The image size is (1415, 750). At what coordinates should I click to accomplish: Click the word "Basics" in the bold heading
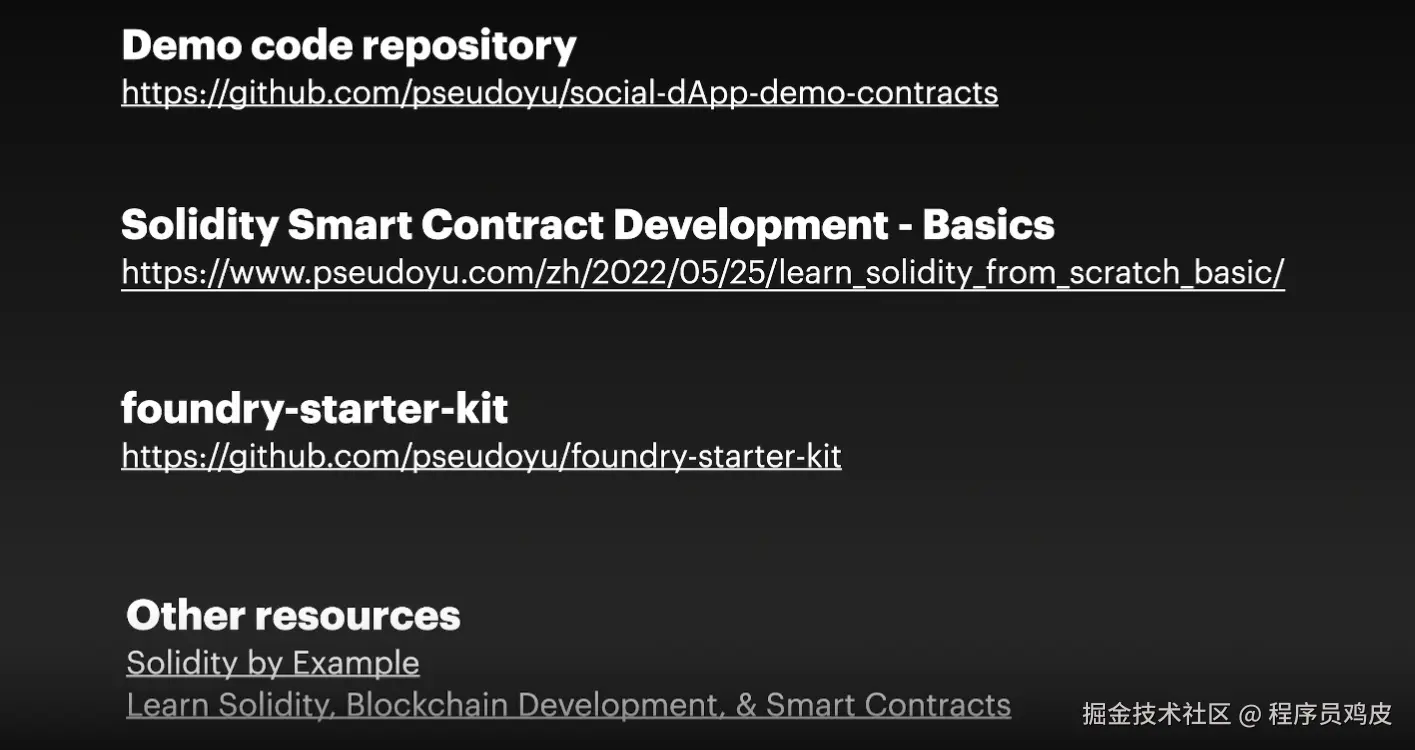(x=988, y=225)
